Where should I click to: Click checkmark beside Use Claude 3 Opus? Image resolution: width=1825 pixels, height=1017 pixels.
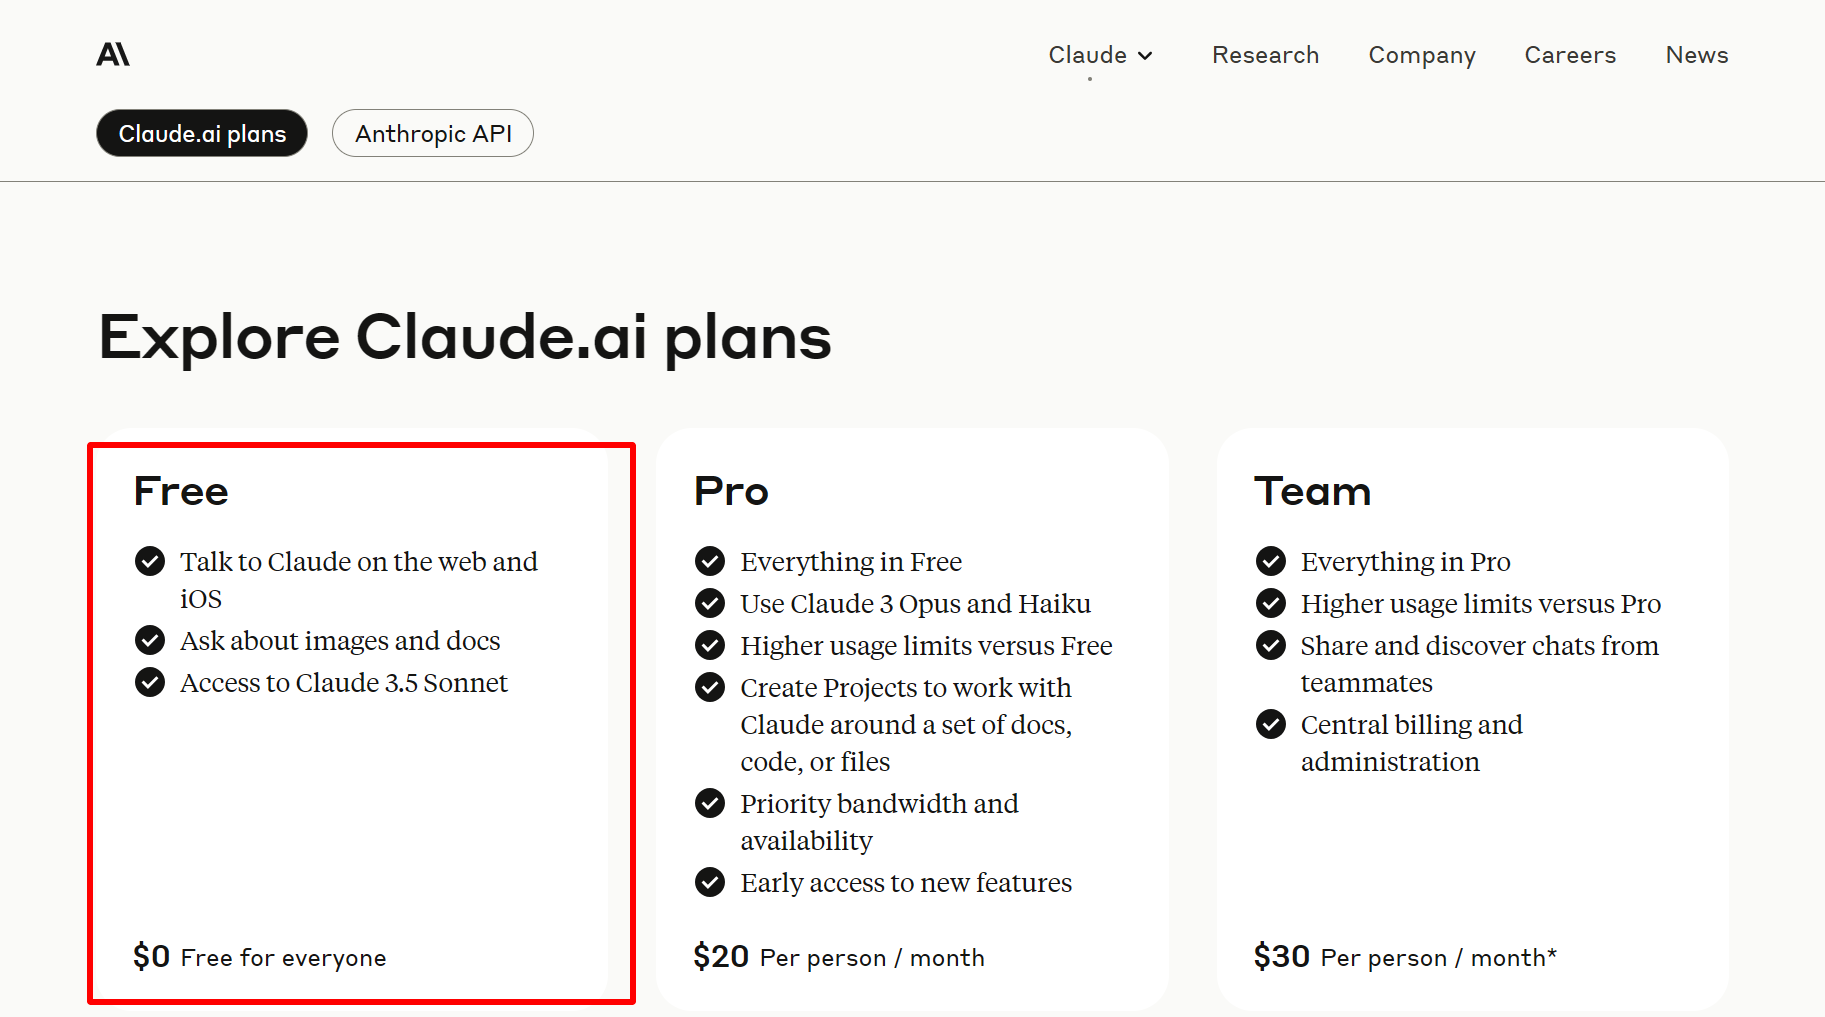[710, 603]
